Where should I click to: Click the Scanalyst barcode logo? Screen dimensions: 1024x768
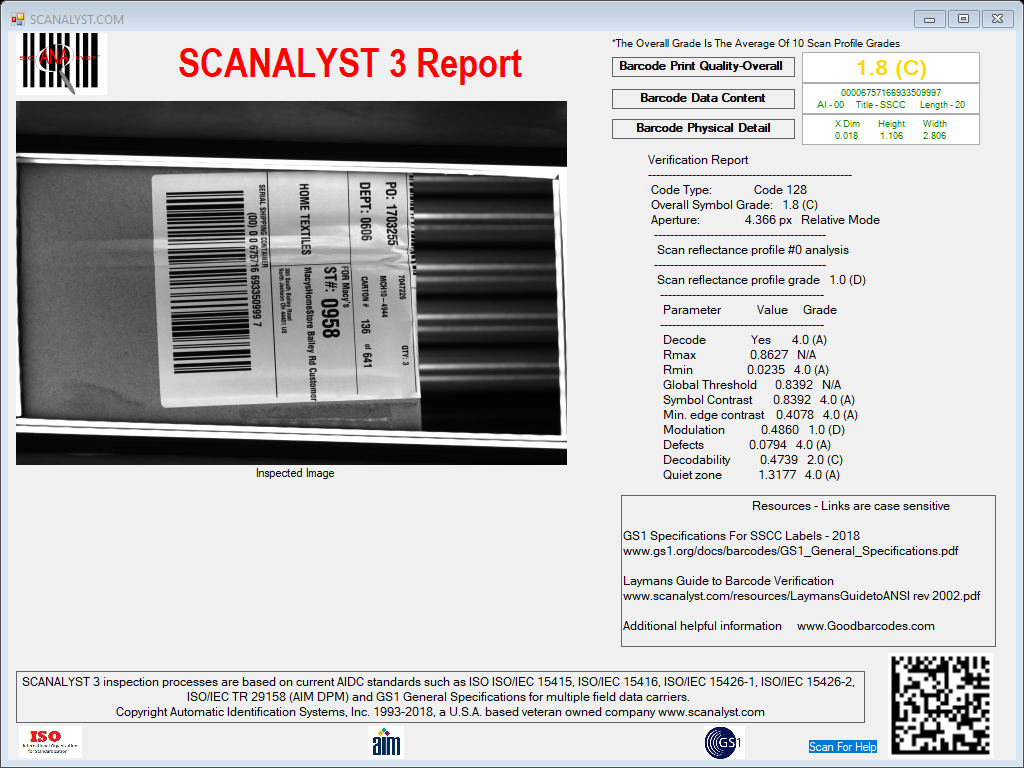pos(61,63)
